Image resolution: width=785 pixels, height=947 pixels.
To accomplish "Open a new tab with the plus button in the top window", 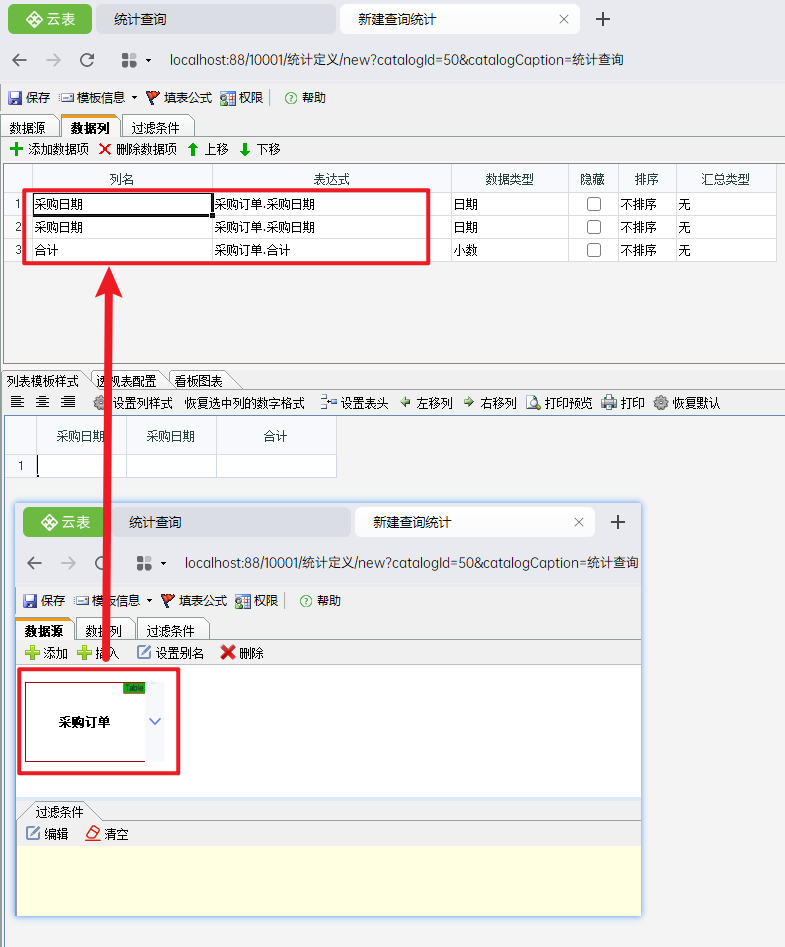I will pyautogui.click(x=603, y=19).
